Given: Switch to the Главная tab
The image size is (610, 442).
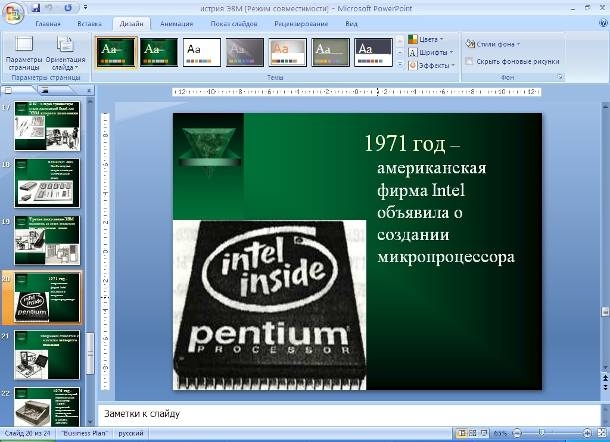Looking at the screenshot, I should 48,24.
